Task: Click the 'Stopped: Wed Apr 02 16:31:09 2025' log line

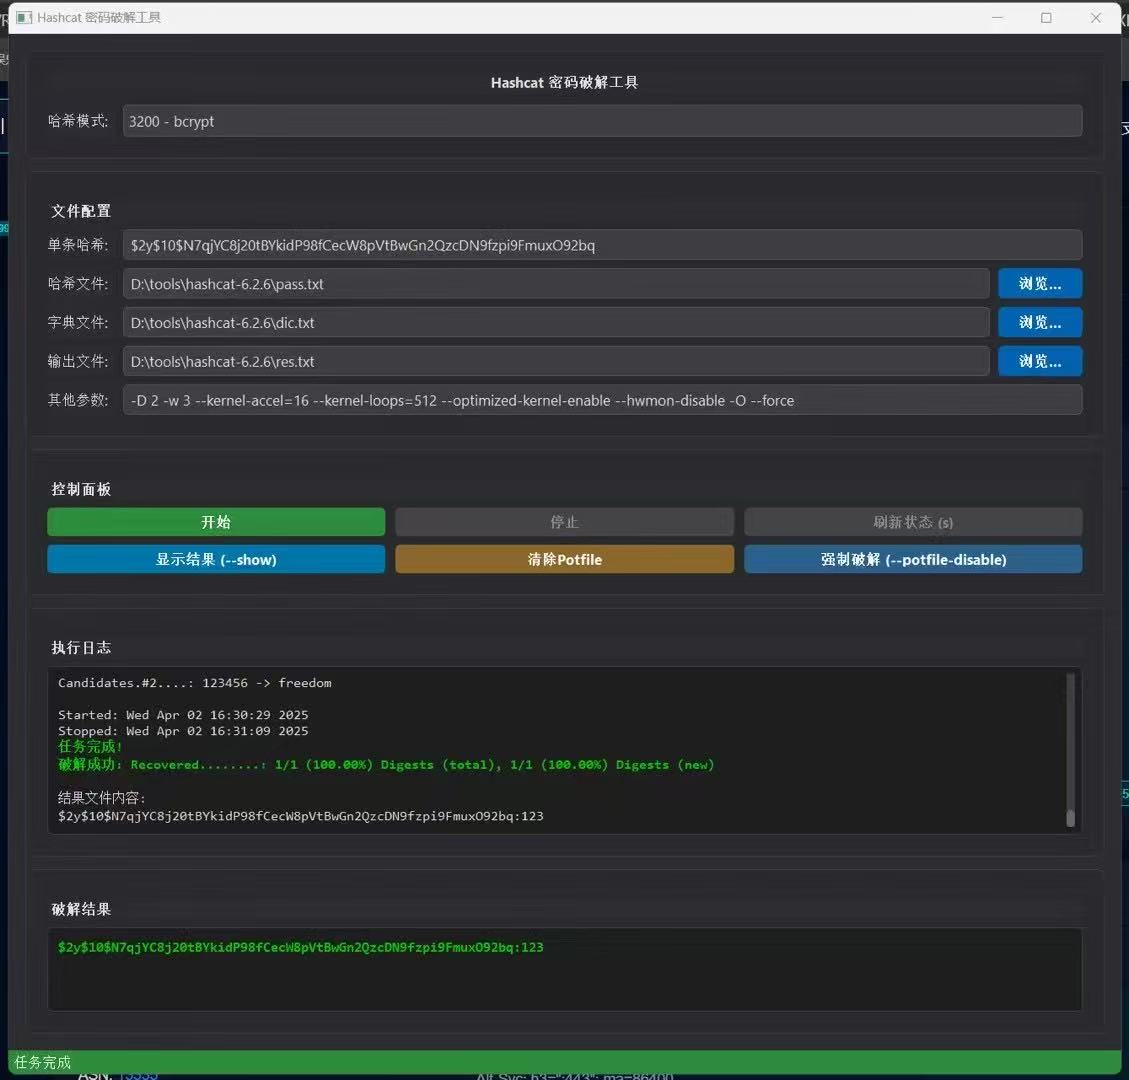Action: (x=183, y=731)
